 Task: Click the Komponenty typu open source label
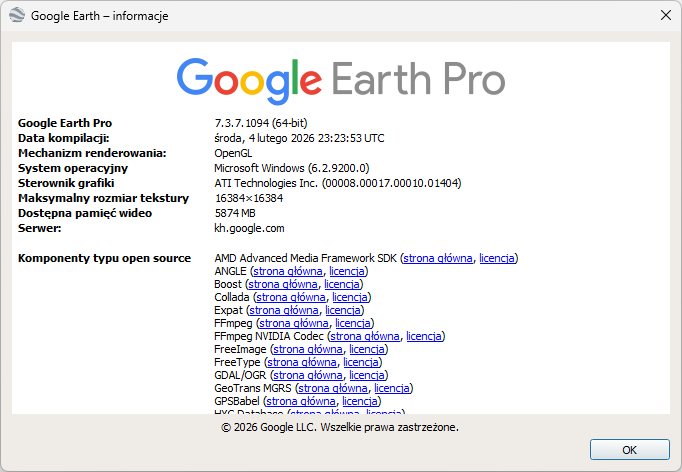tap(104, 258)
